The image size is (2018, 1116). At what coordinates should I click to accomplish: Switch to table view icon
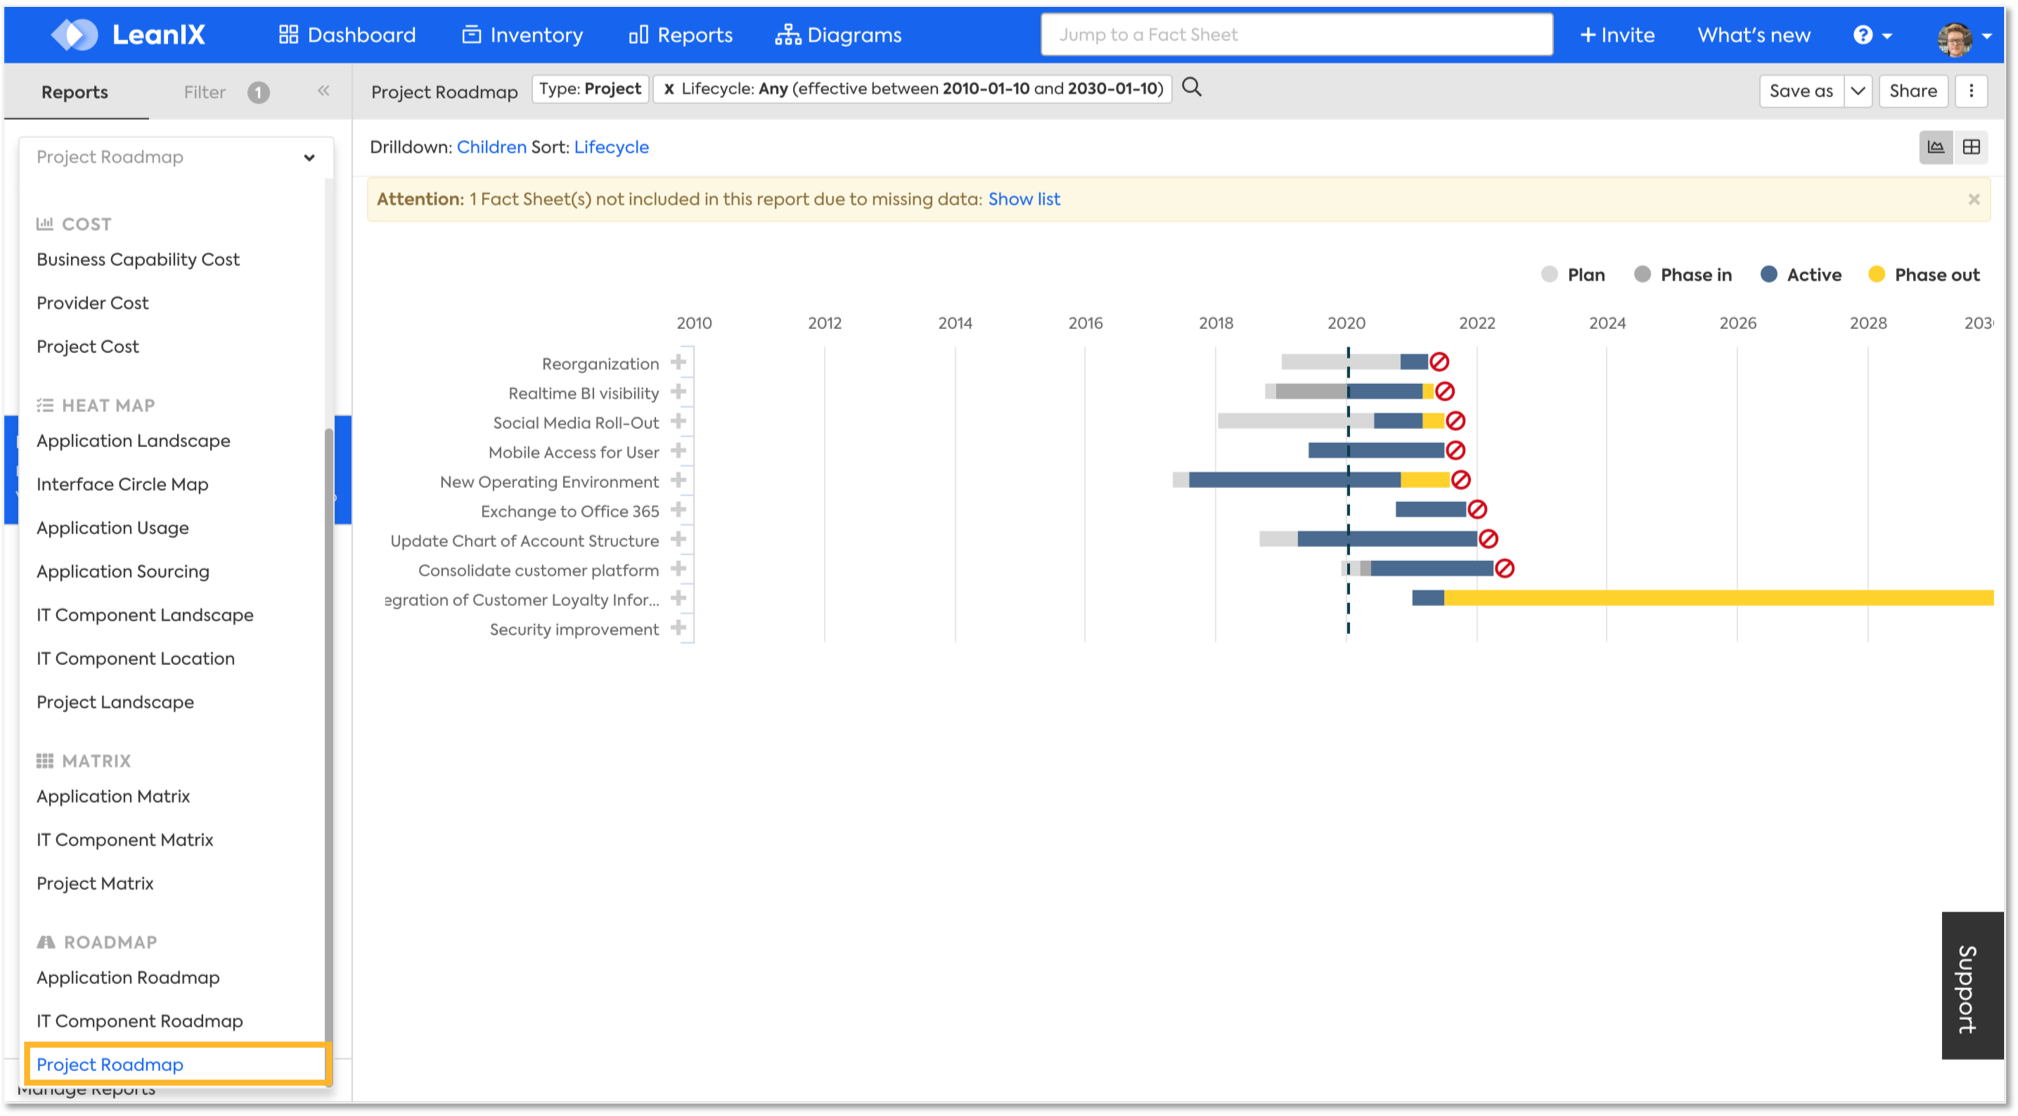(1971, 147)
